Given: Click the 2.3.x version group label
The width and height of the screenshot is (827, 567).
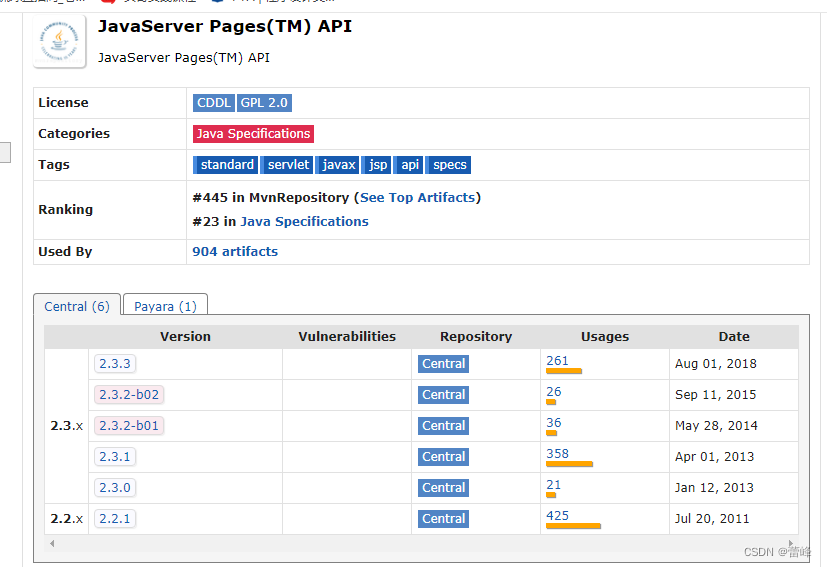Looking at the screenshot, I should 66,426.
